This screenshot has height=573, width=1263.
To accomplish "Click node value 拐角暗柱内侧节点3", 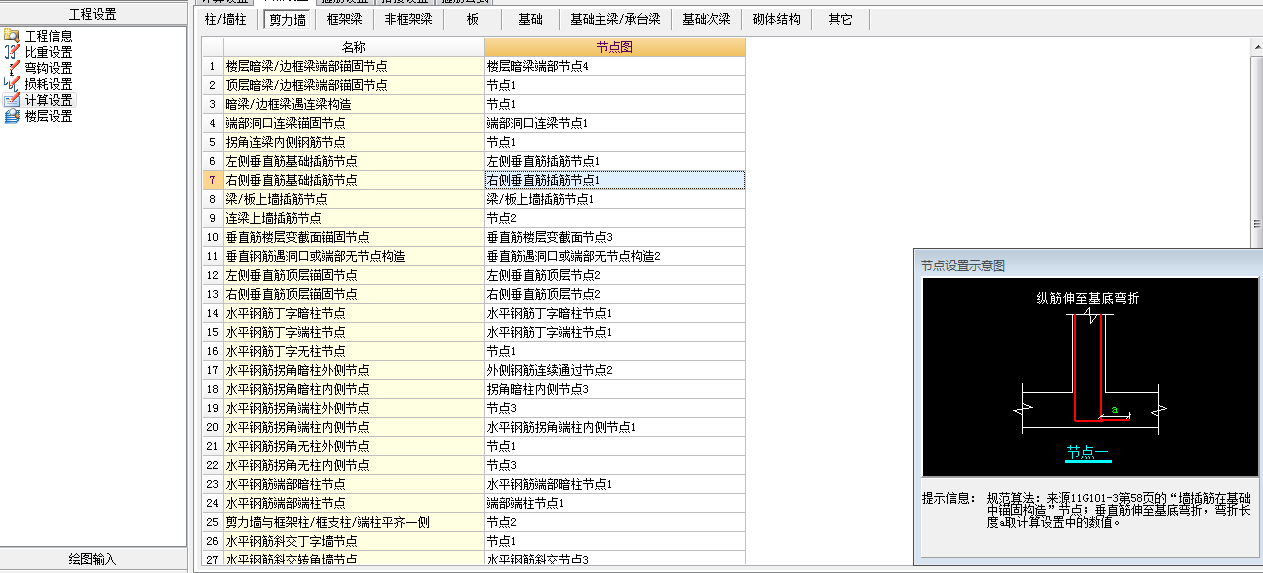I will [615, 389].
